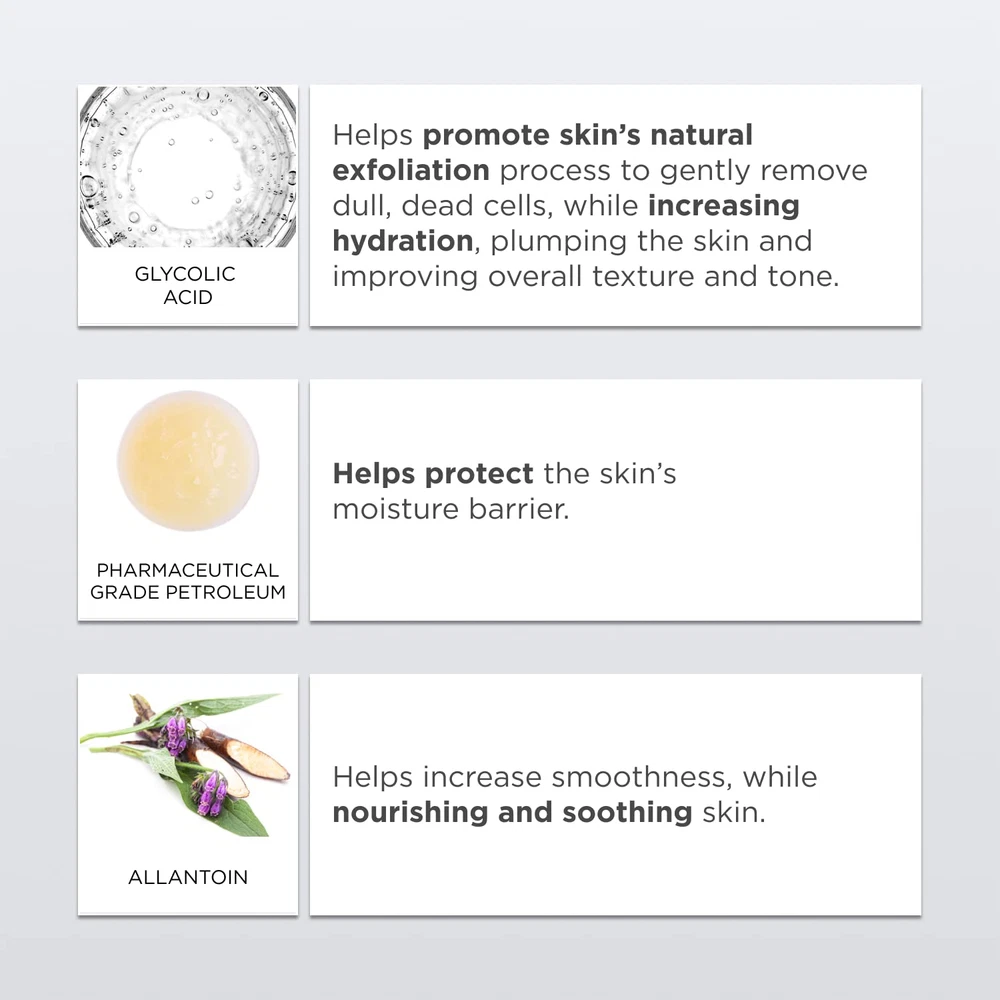Select the bold 'increasing' word

coord(724,206)
